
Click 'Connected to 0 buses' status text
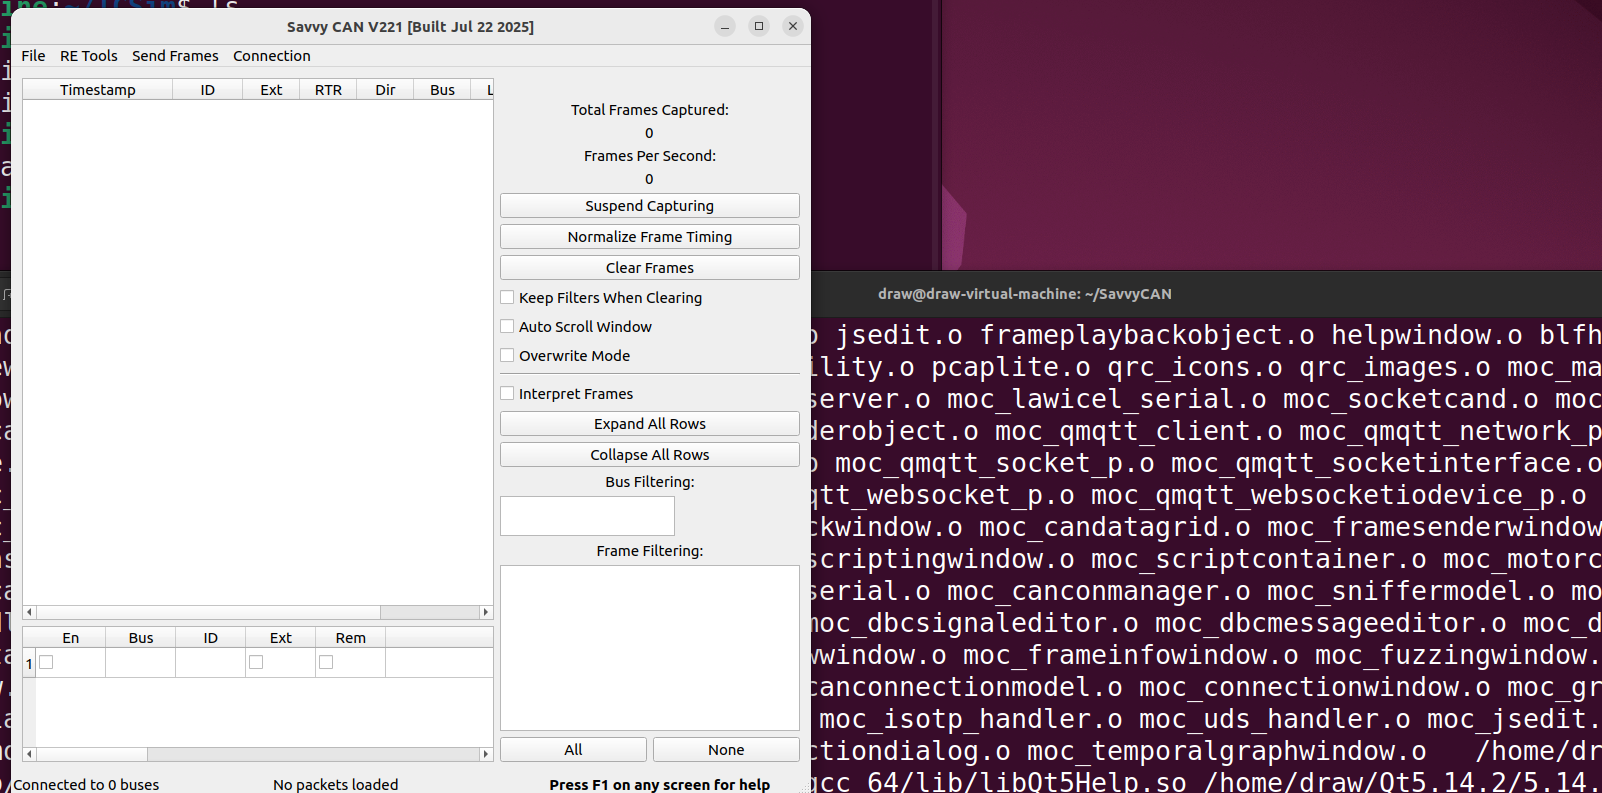click(86, 785)
